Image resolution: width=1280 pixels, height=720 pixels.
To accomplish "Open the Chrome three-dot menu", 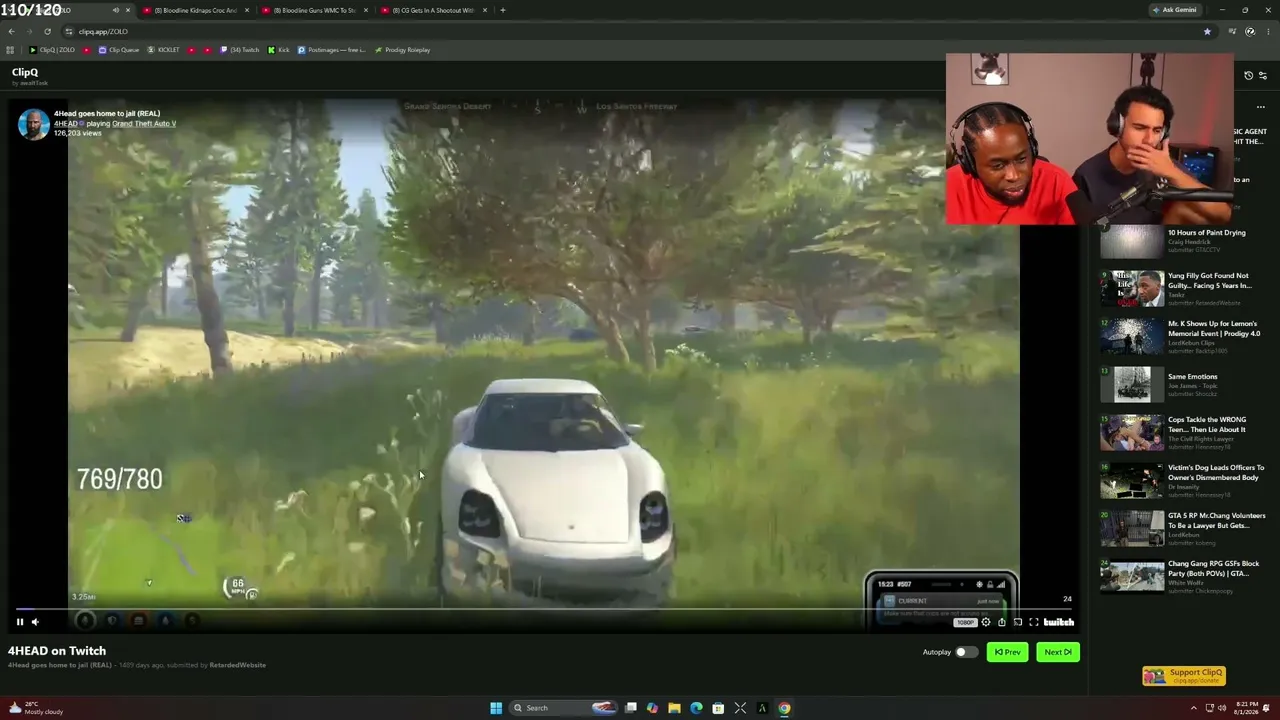I will tap(1266, 31).
